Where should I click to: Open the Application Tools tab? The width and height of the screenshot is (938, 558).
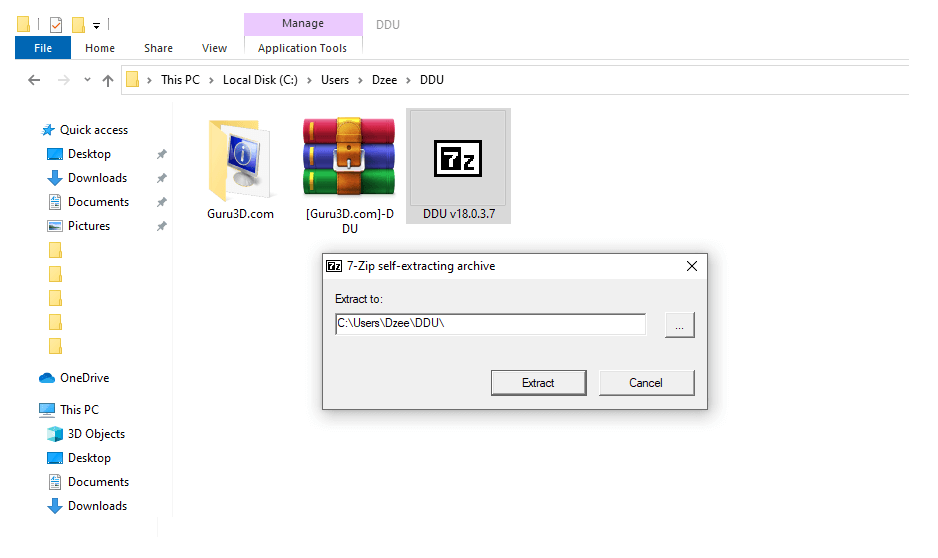(x=302, y=48)
